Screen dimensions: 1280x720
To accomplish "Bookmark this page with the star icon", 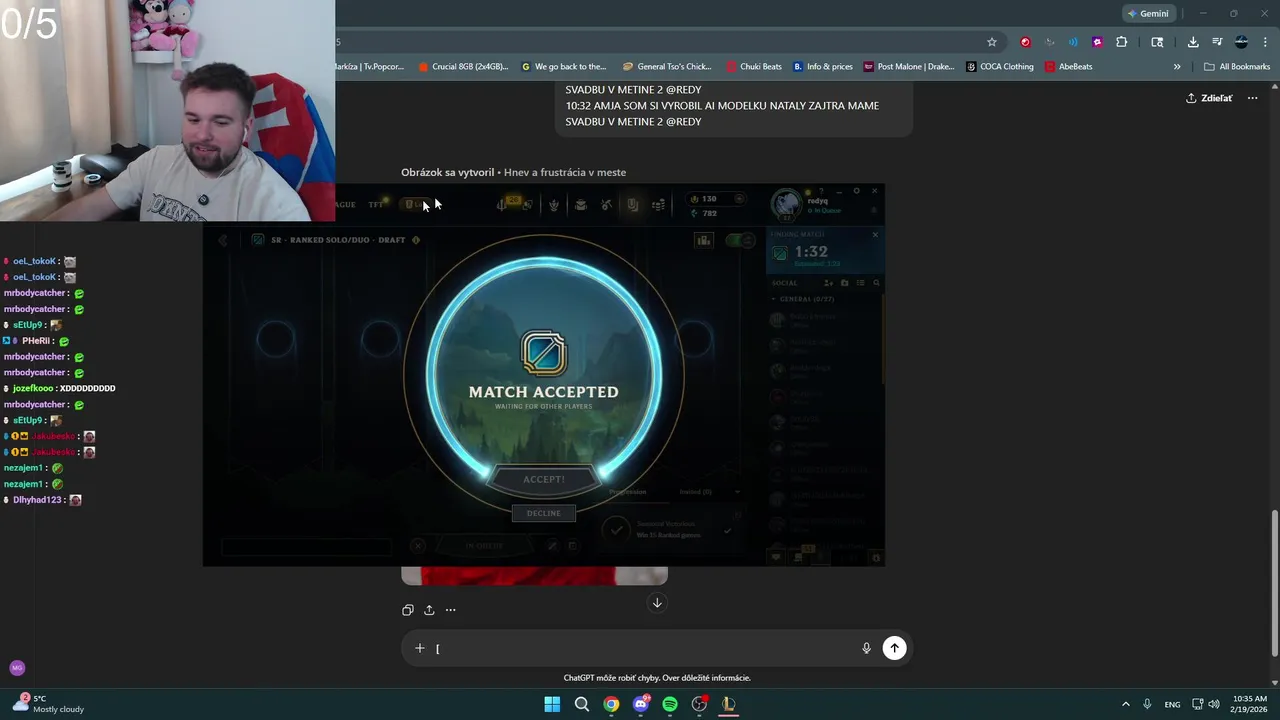I will click(992, 42).
